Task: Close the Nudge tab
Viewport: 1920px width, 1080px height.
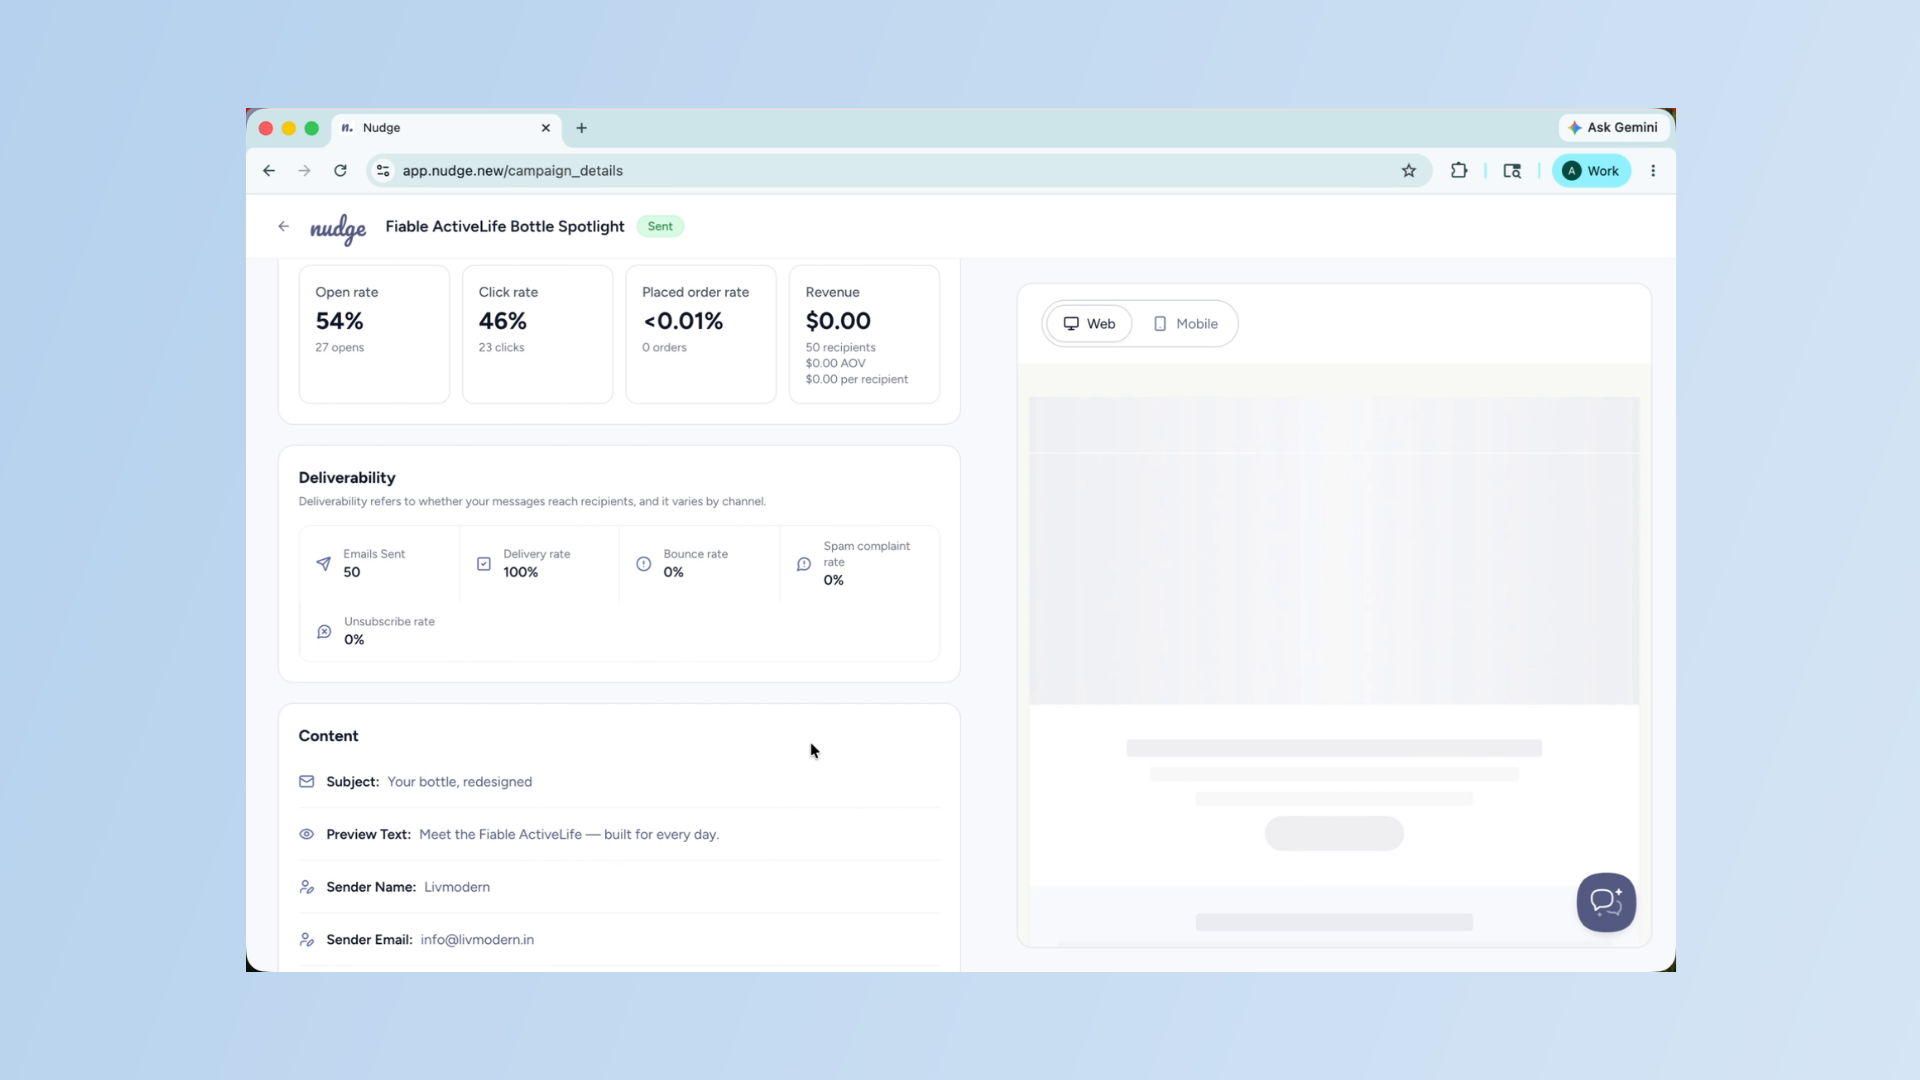Action: (546, 128)
